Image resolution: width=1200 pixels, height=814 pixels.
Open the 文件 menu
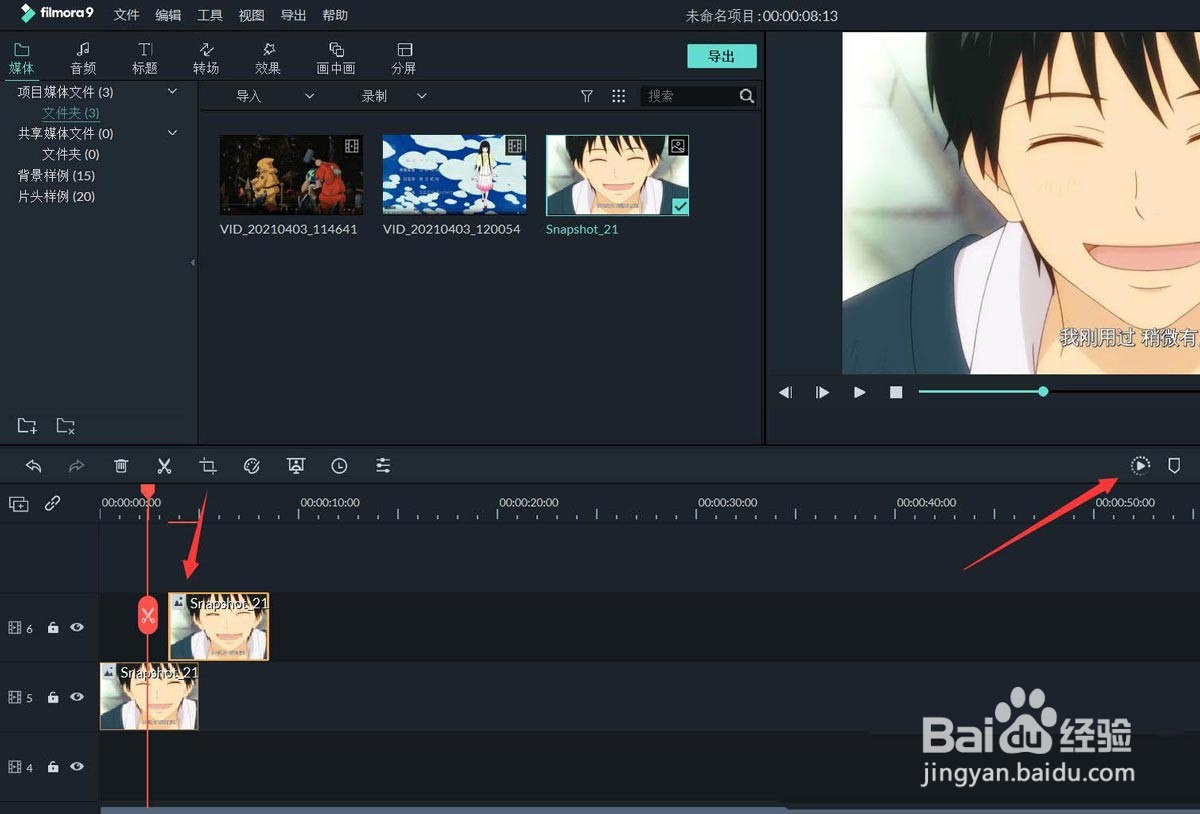(126, 15)
